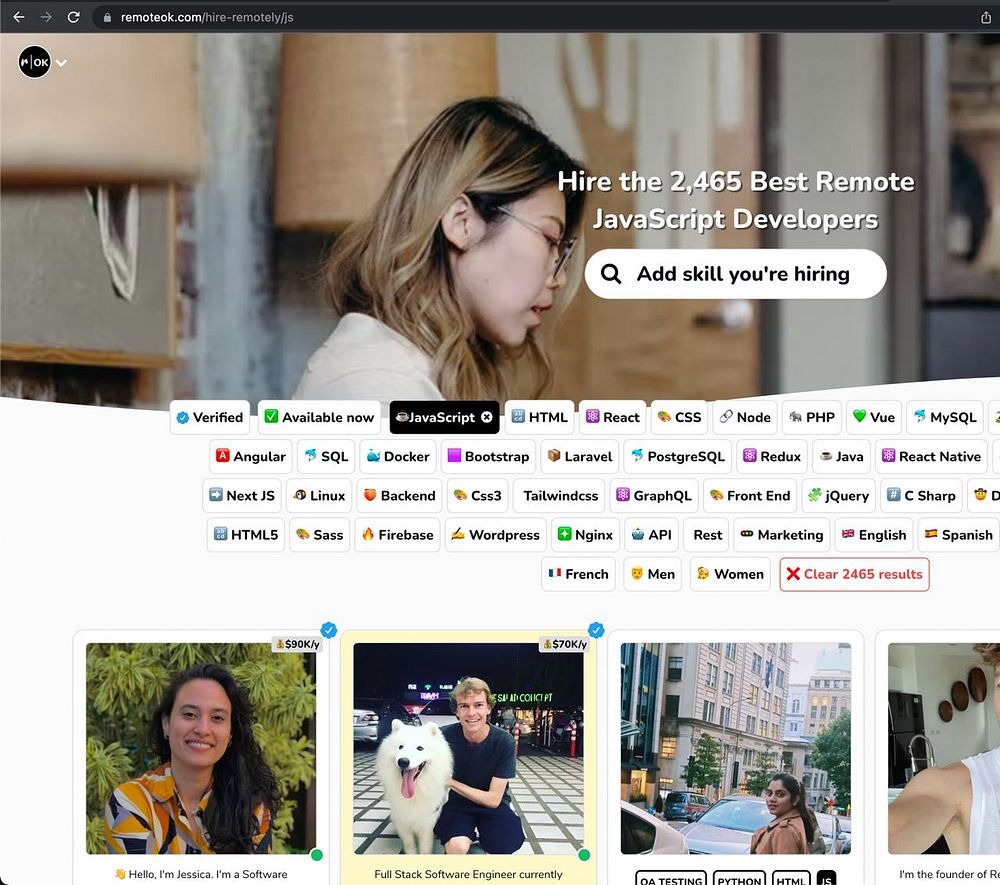Filter by Docker skill
1000x885 pixels.
[398, 457]
